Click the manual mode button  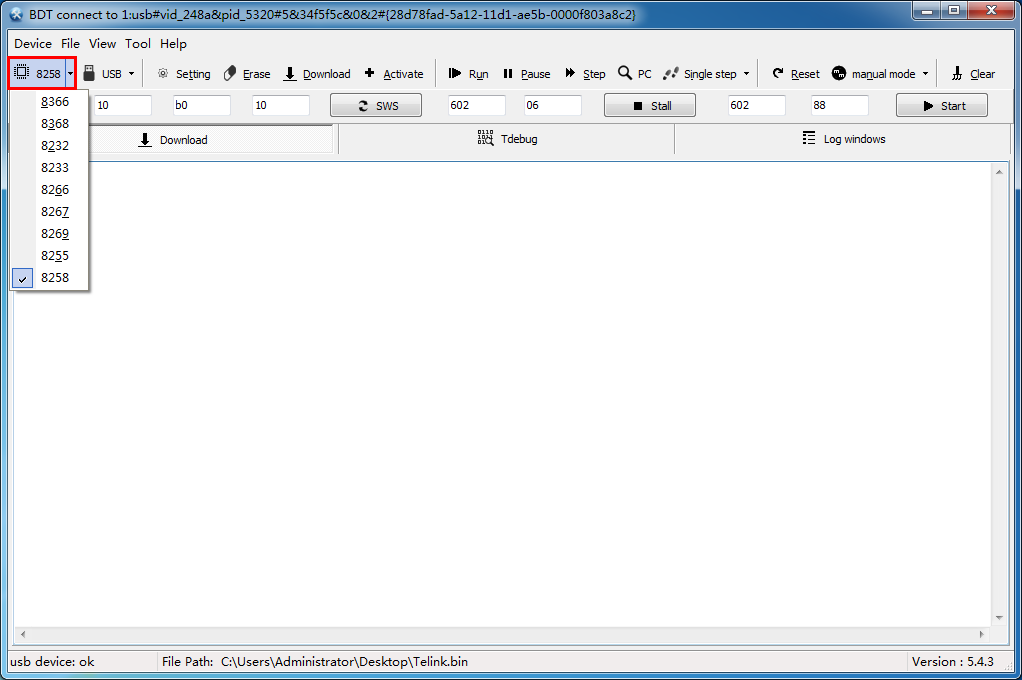(x=874, y=74)
